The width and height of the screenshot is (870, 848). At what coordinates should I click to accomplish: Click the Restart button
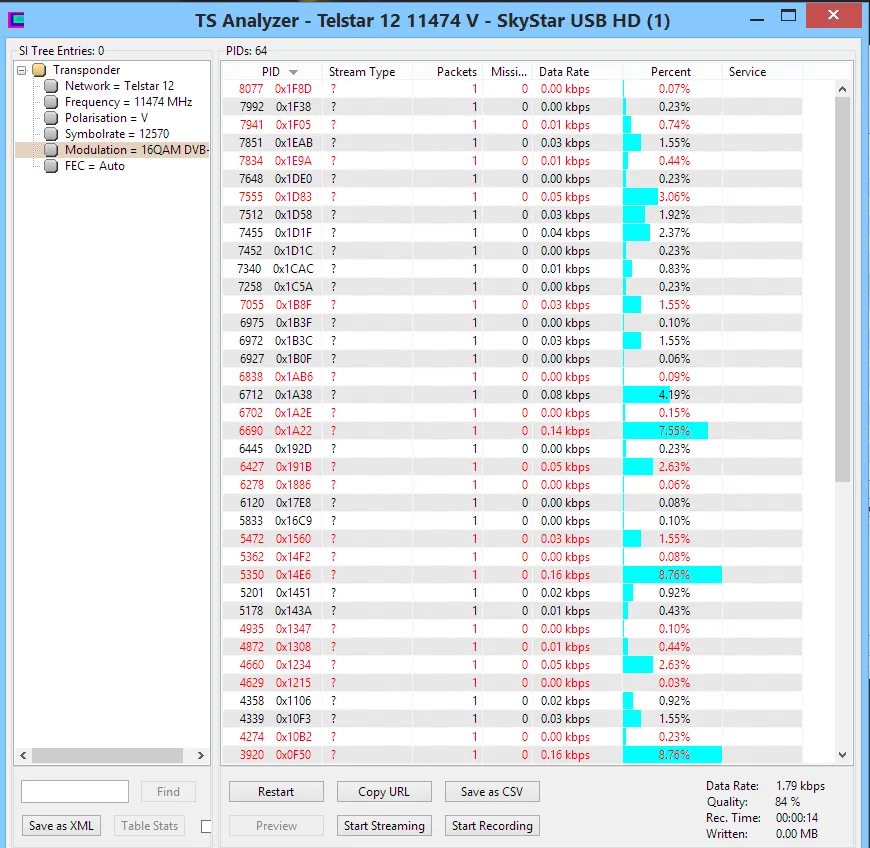[x=276, y=792]
